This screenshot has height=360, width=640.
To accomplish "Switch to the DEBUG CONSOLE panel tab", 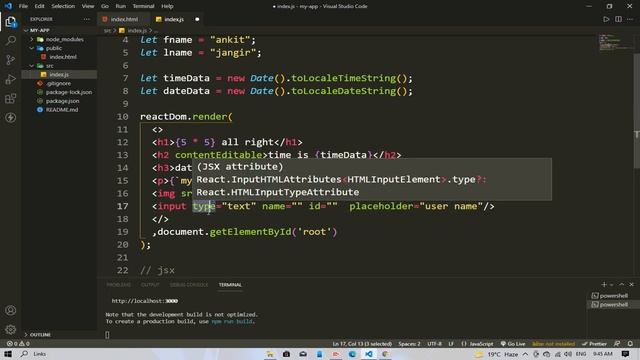I will (x=189, y=284).
